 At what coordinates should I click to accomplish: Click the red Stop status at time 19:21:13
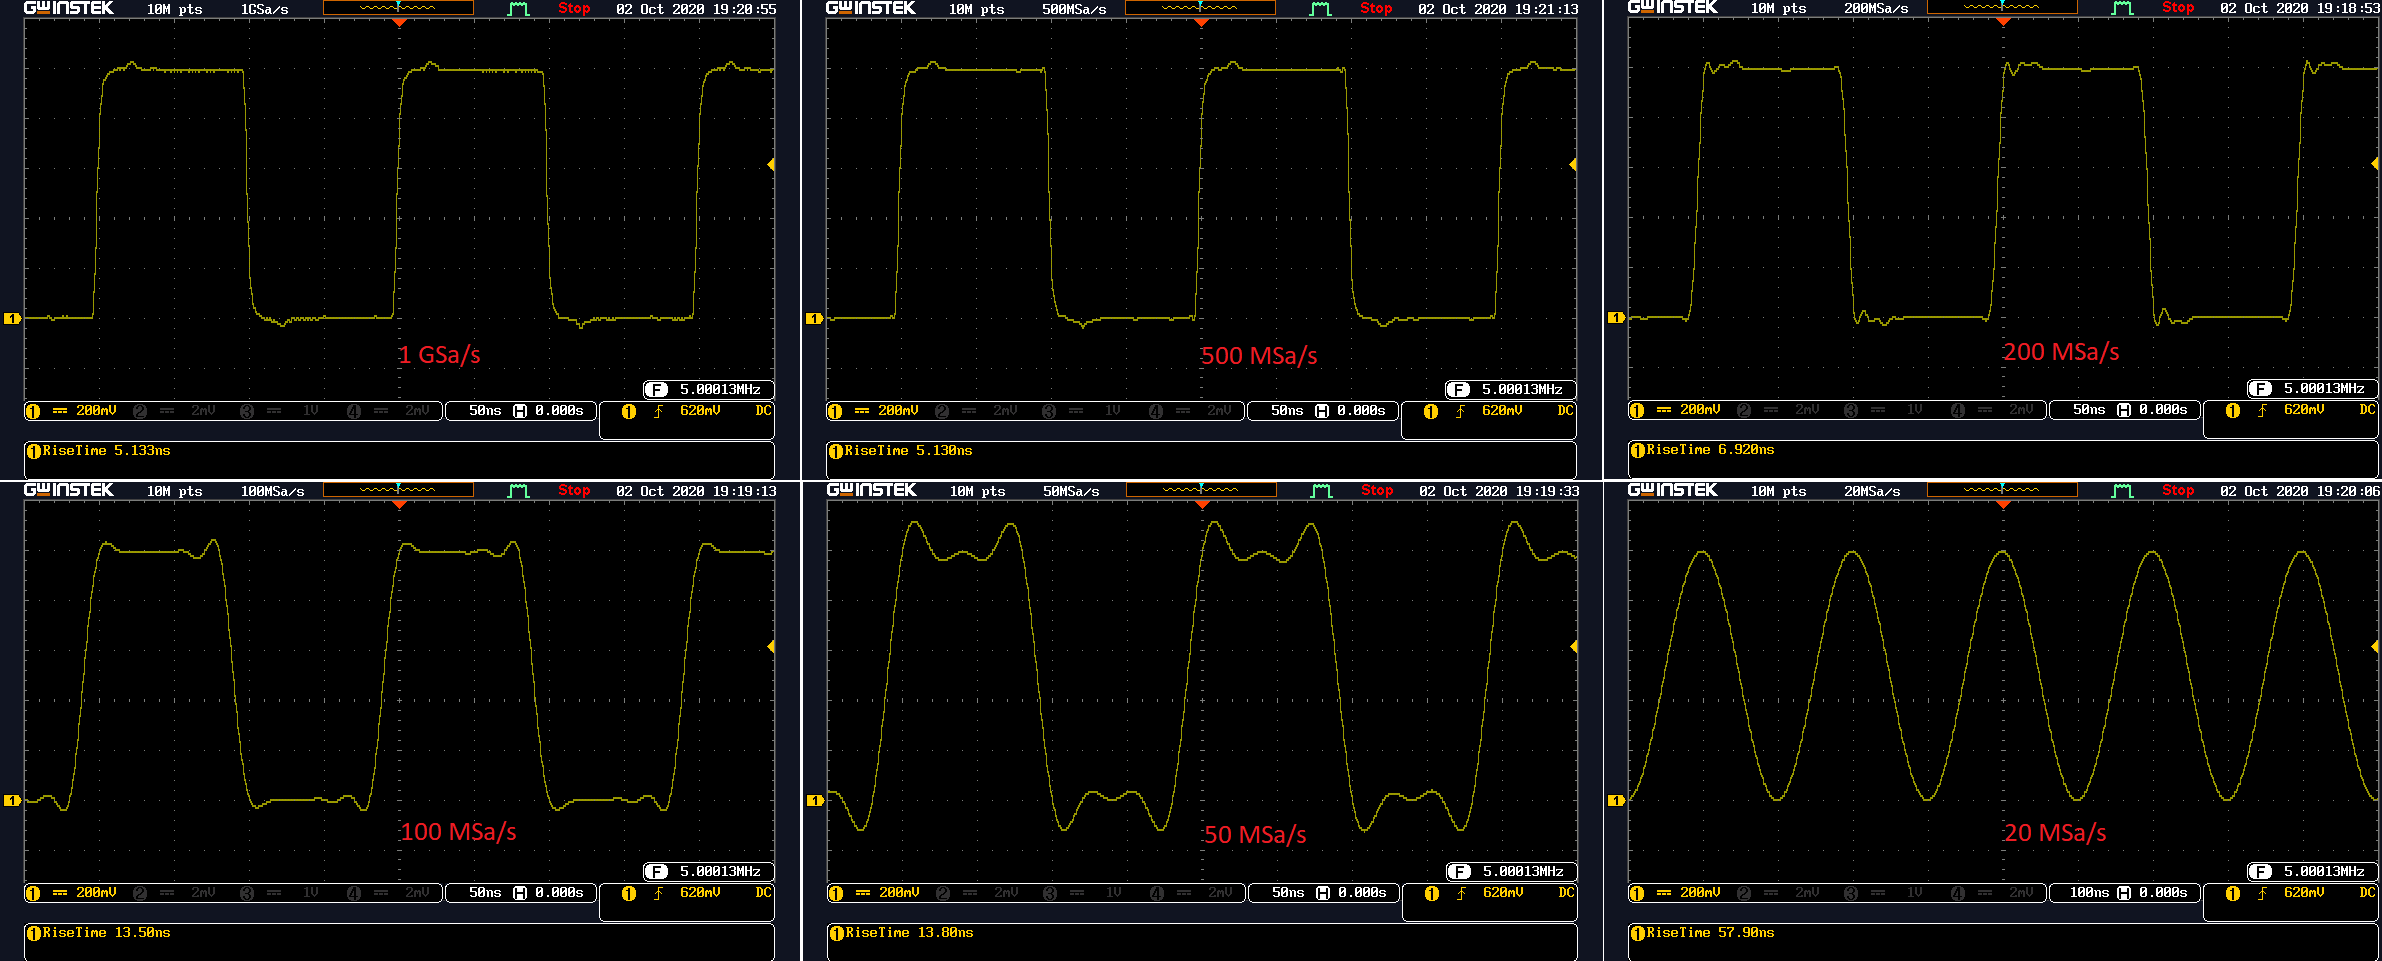click(1376, 9)
